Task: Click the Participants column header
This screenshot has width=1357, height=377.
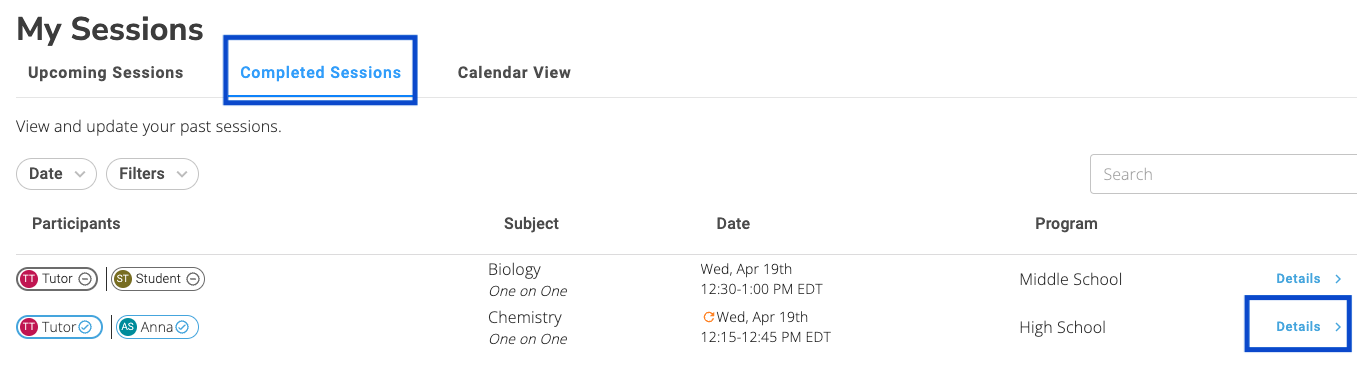Action: pos(76,224)
